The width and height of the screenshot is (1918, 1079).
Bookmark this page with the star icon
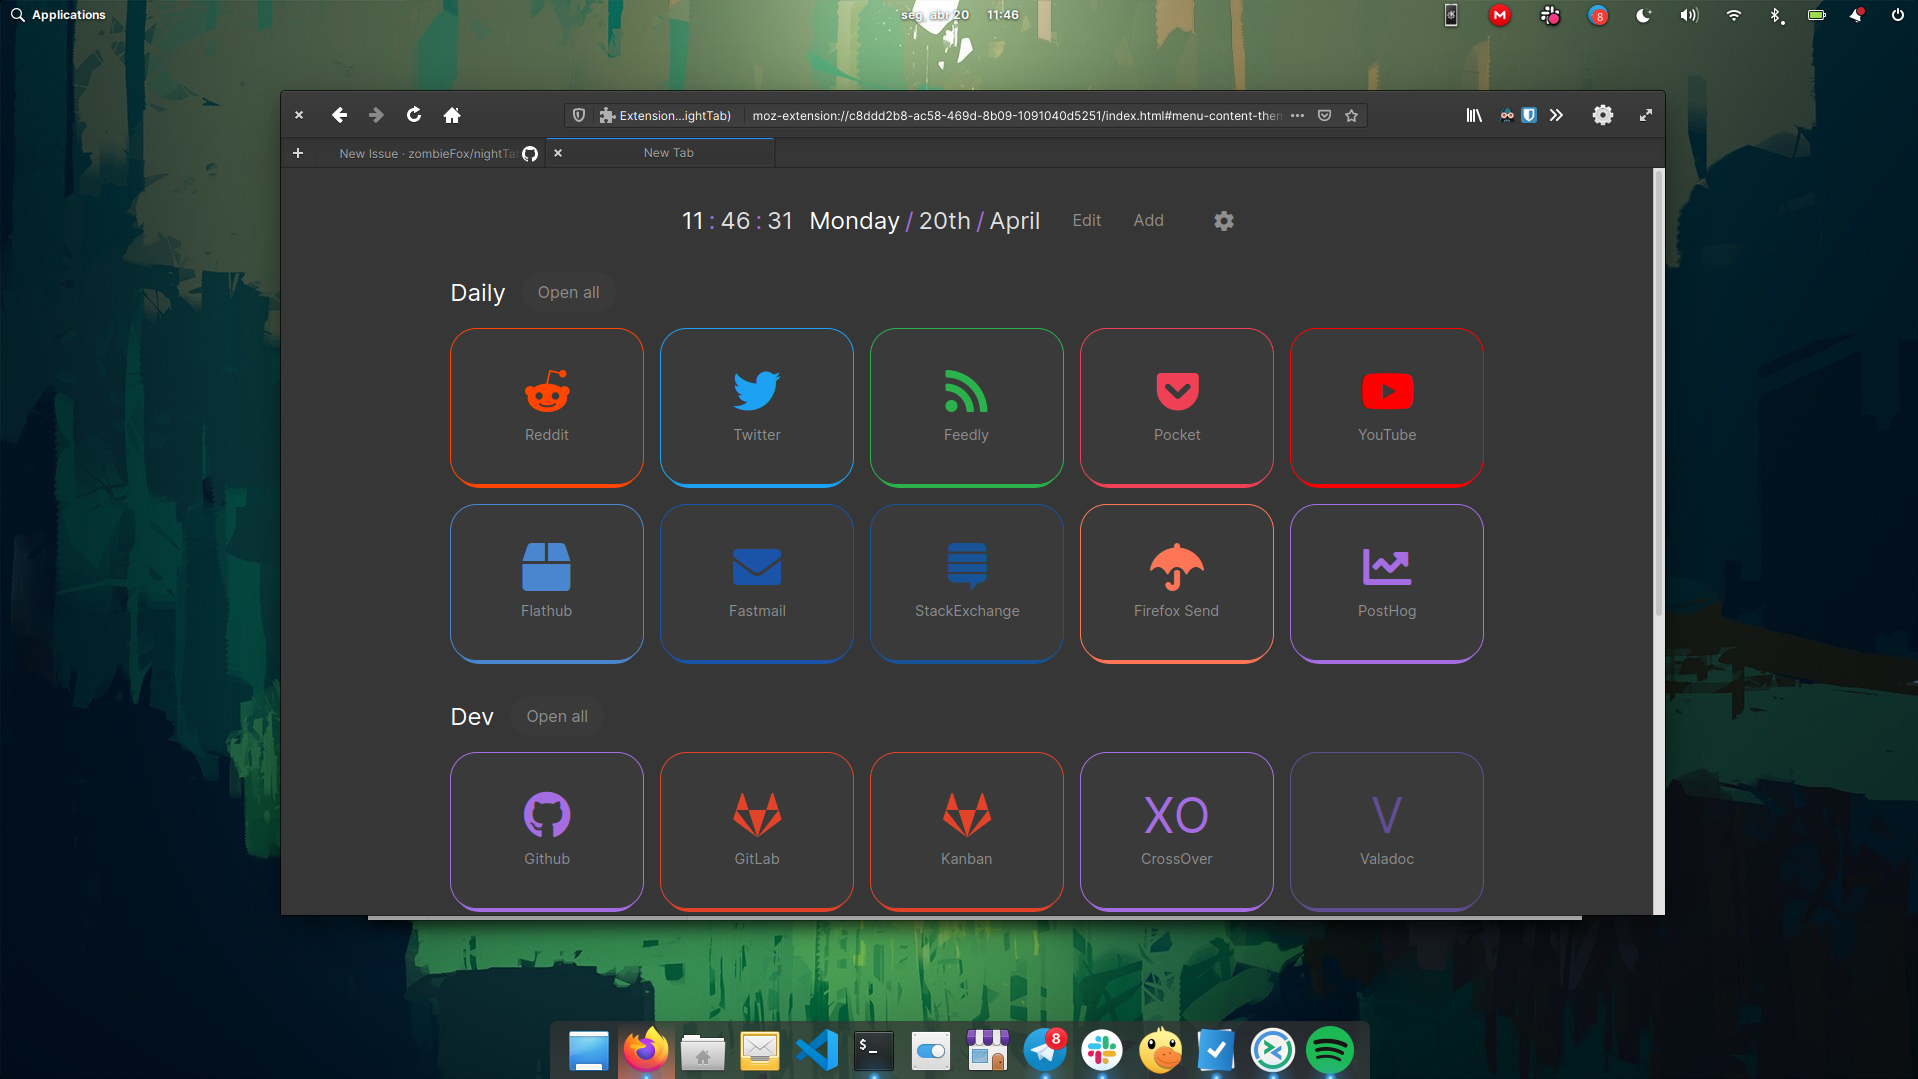tap(1351, 115)
